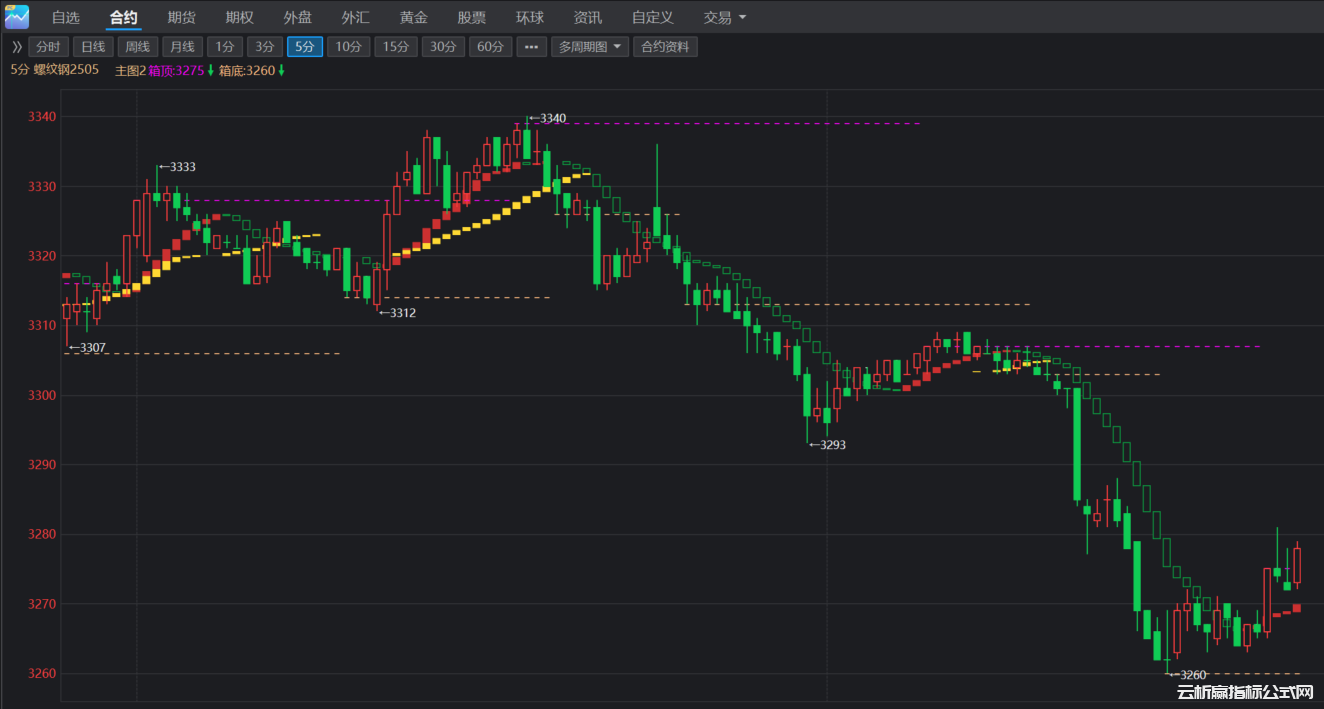This screenshot has height=709, width=1324.
Task: Open the 多周期图 dropdown
Action: (x=590, y=47)
